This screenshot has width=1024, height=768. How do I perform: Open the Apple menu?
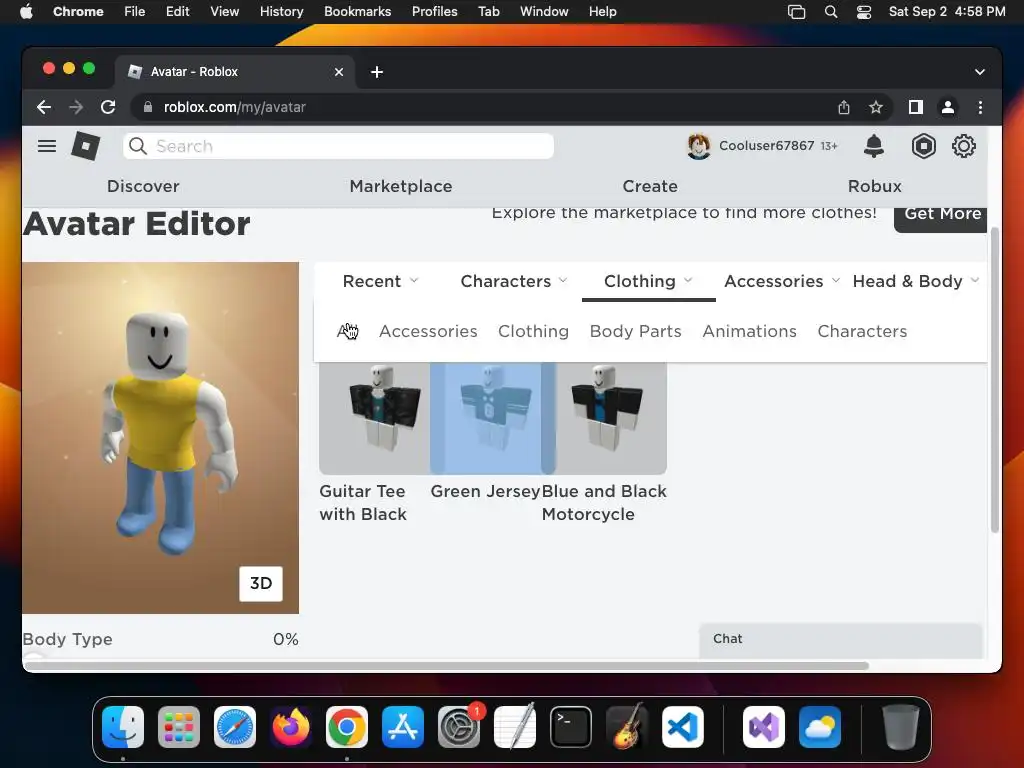coord(26,12)
